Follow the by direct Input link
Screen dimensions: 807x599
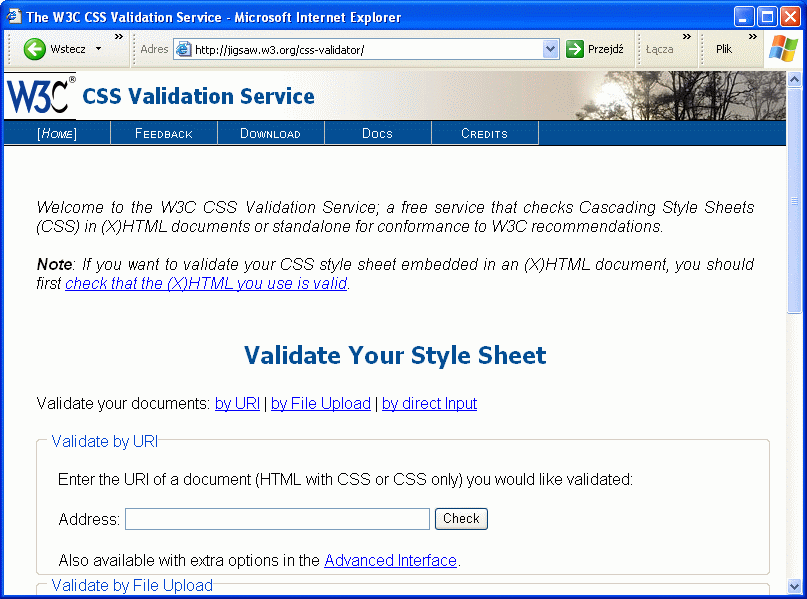(x=429, y=403)
